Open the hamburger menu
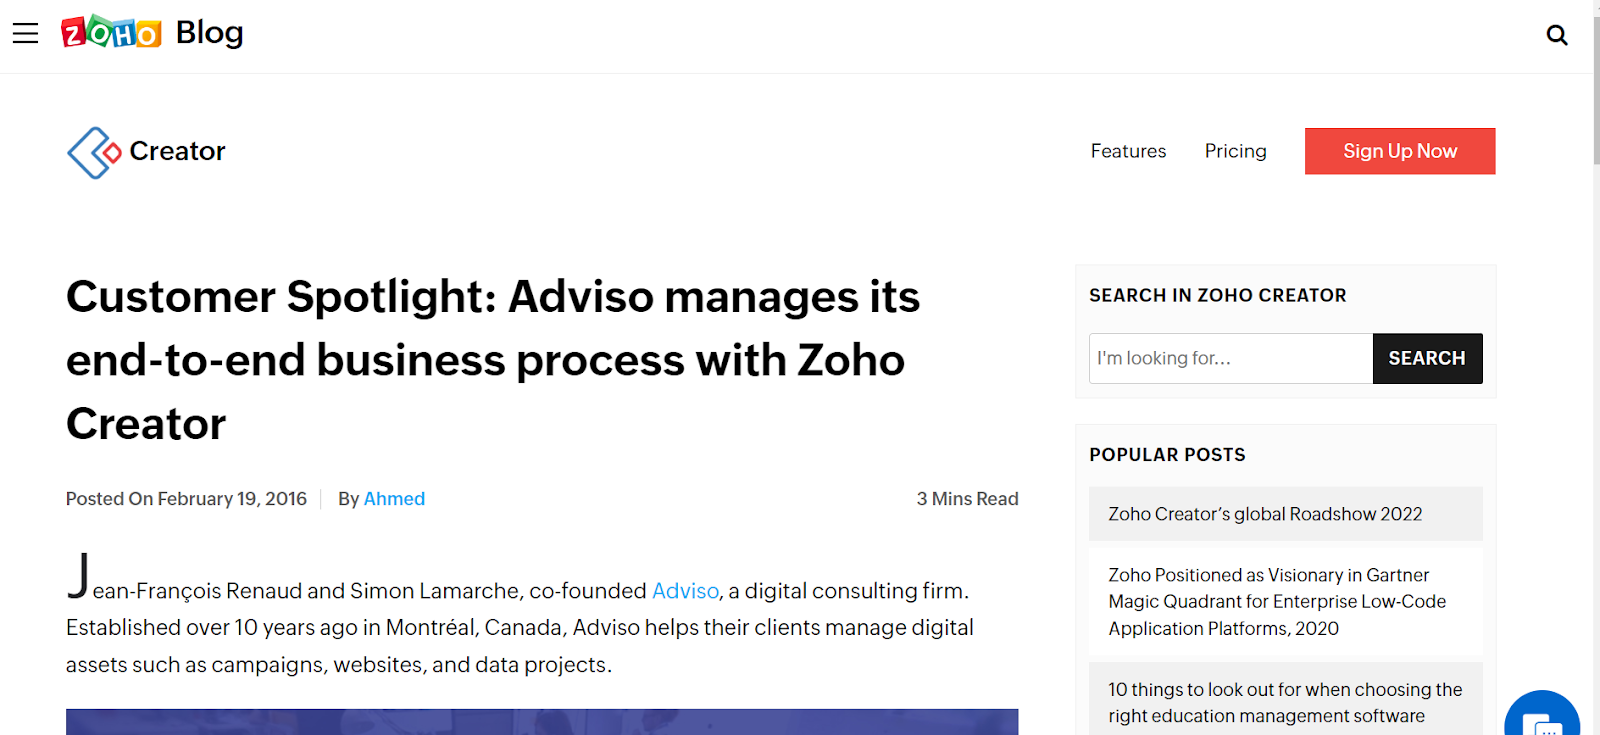This screenshot has width=1600, height=735. (x=25, y=33)
